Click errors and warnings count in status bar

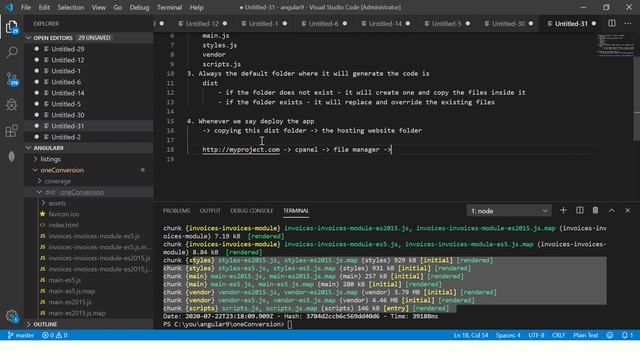click(x=54, y=335)
